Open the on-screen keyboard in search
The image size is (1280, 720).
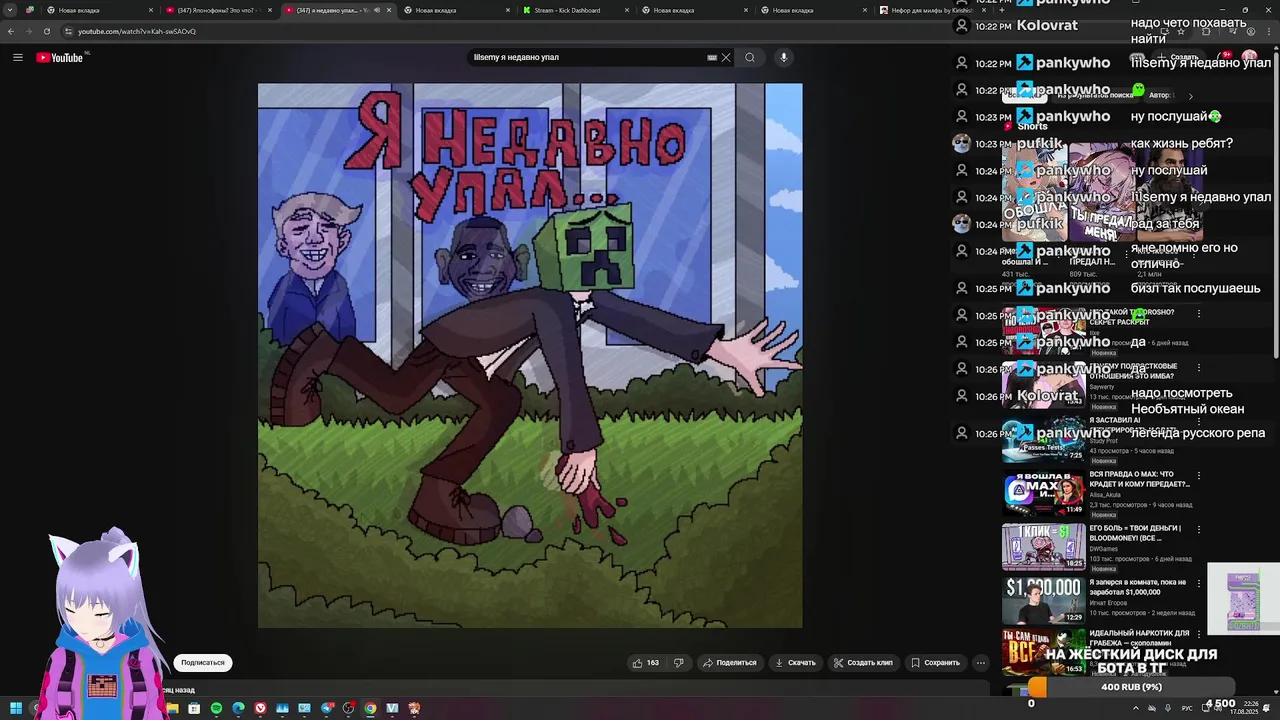tap(712, 57)
